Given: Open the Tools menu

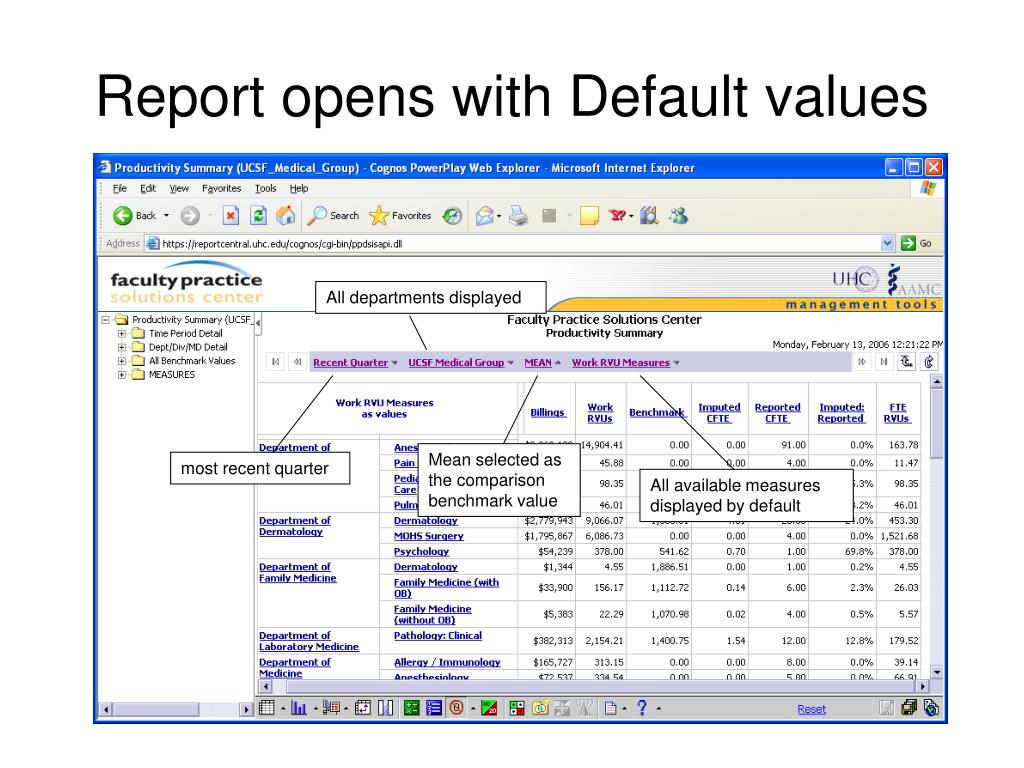Looking at the screenshot, I should pyautogui.click(x=265, y=189).
